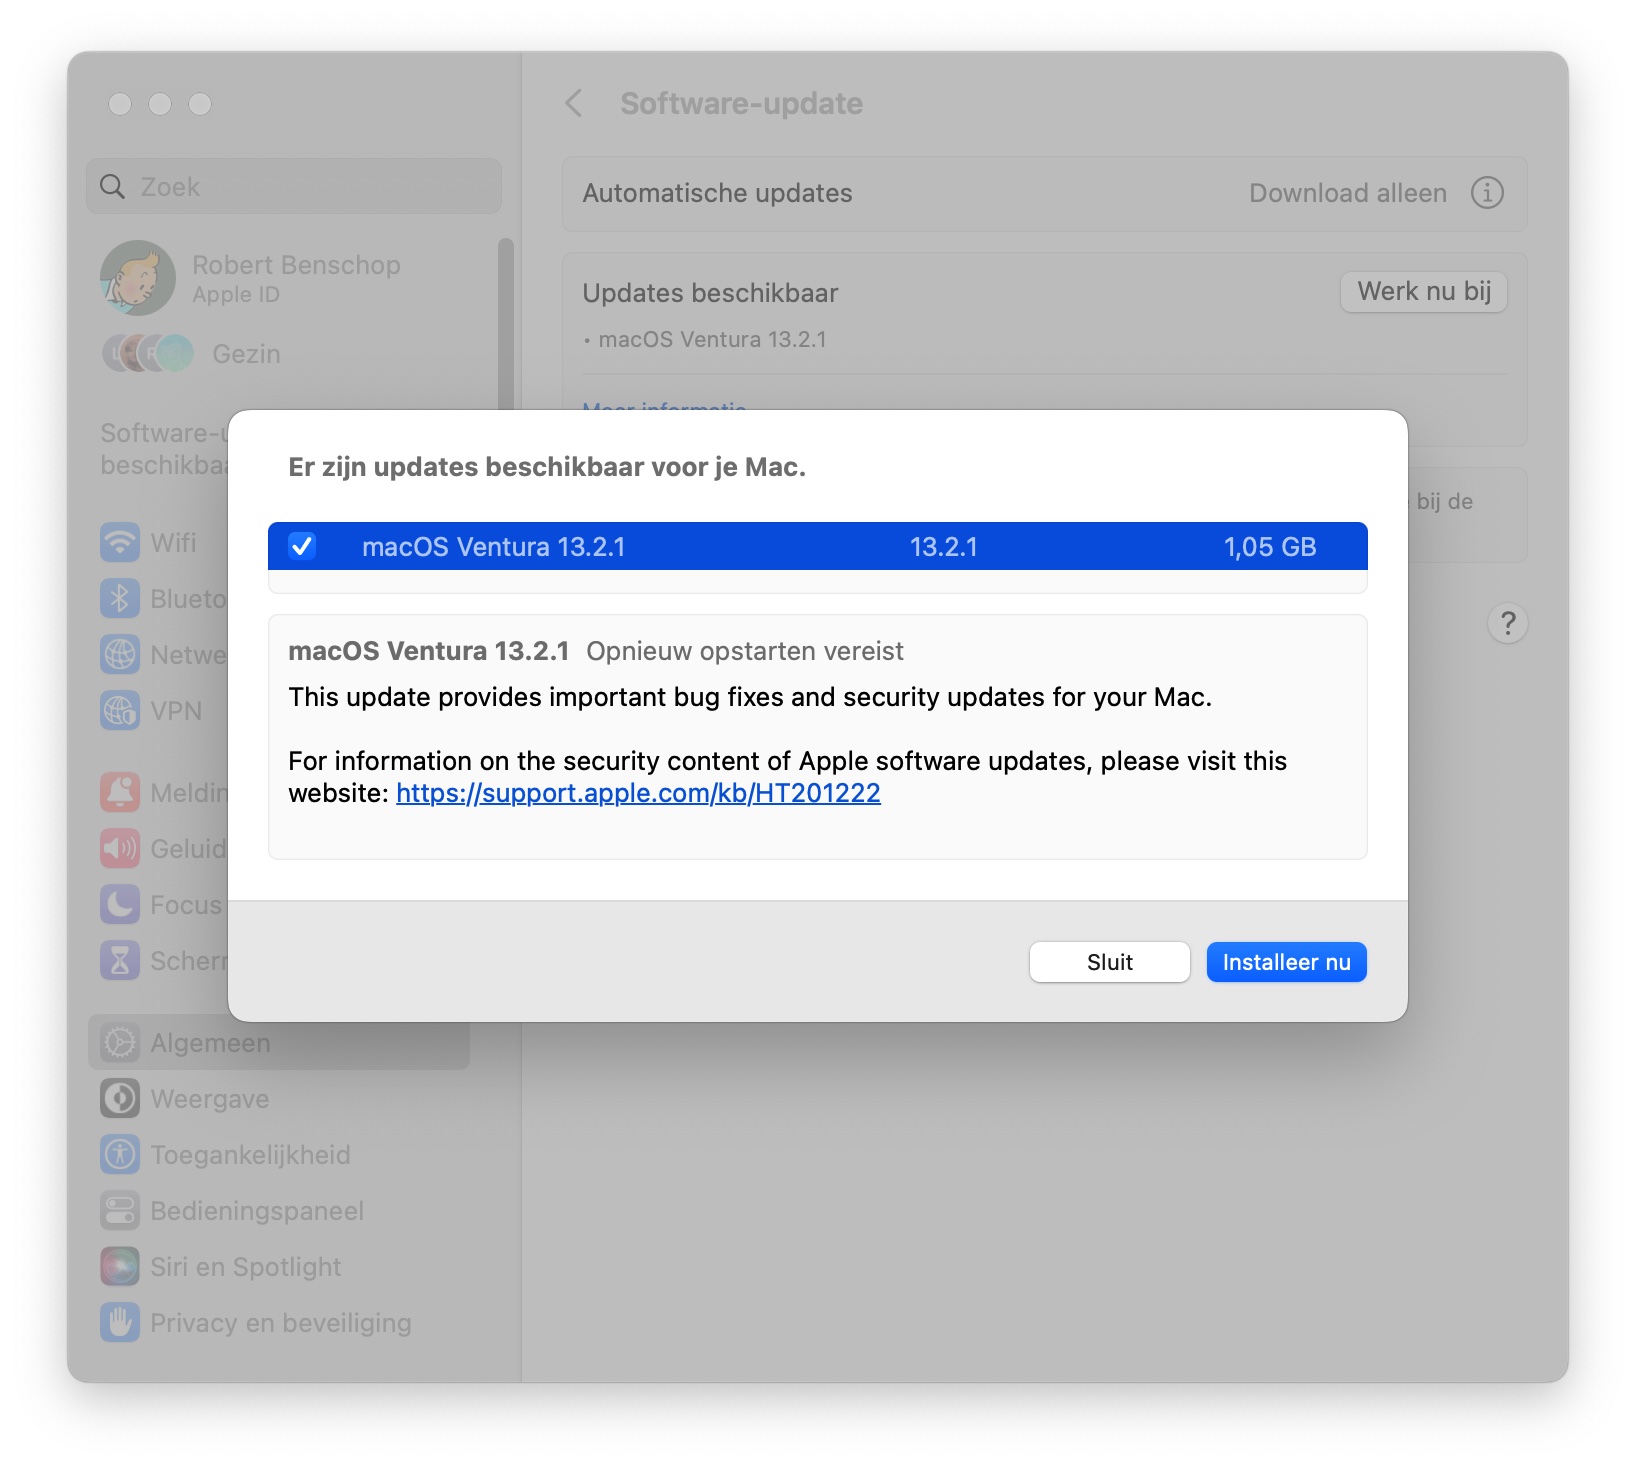Select the Bluetooth icon in sidebar
The image size is (1636, 1466).
(120, 599)
